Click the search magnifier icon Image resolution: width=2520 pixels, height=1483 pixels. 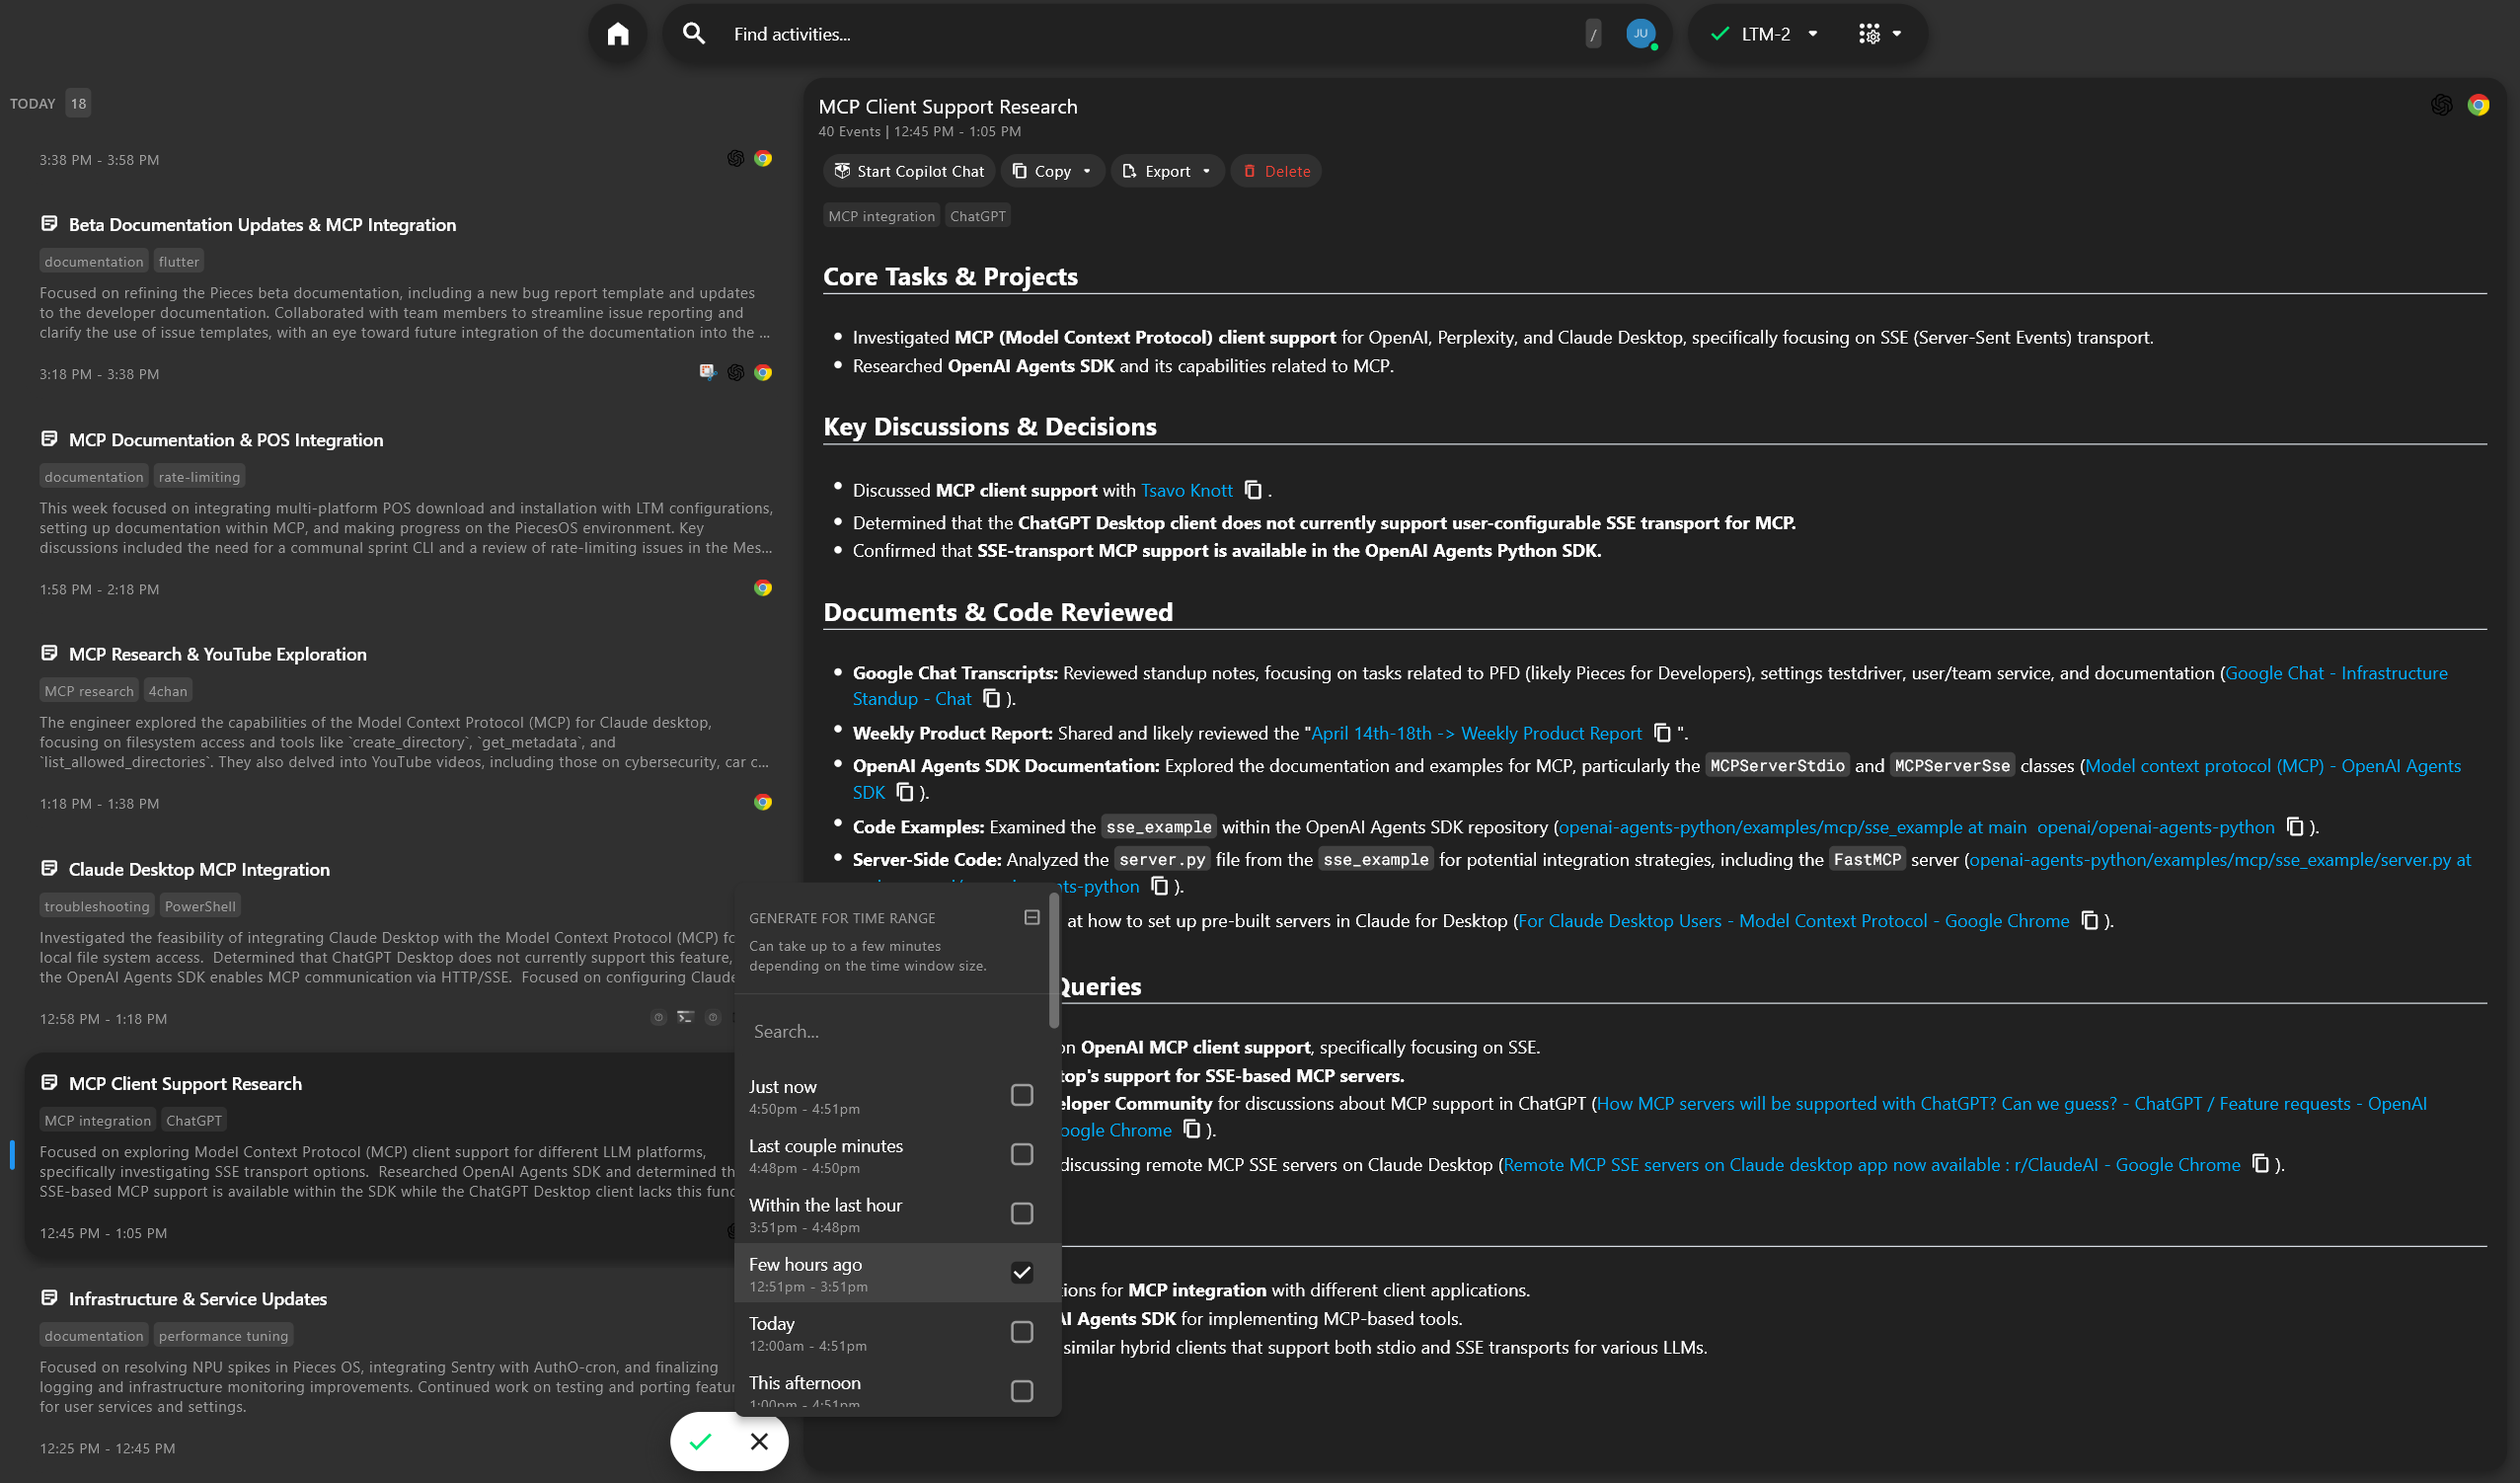pos(694,34)
